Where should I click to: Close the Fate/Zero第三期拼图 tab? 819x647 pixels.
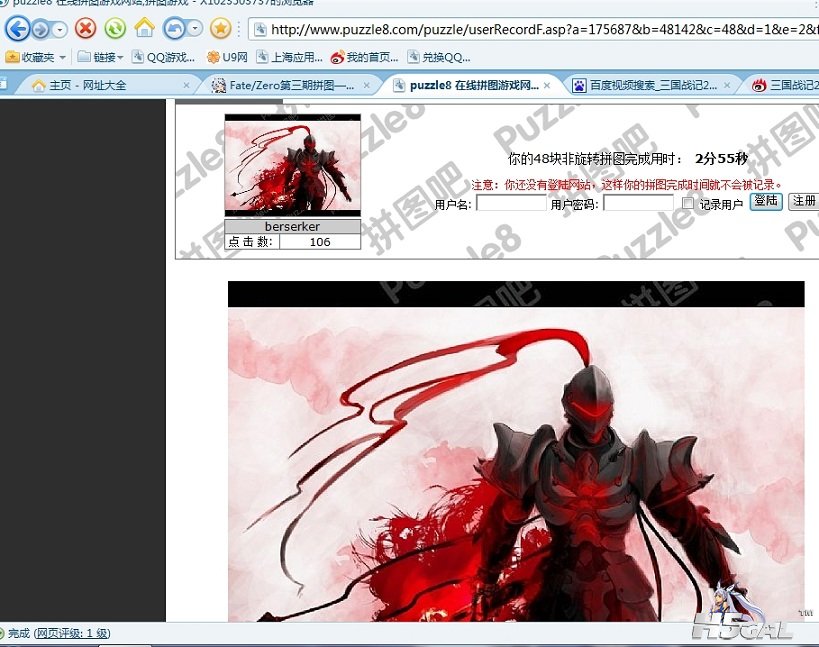[367, 85]
